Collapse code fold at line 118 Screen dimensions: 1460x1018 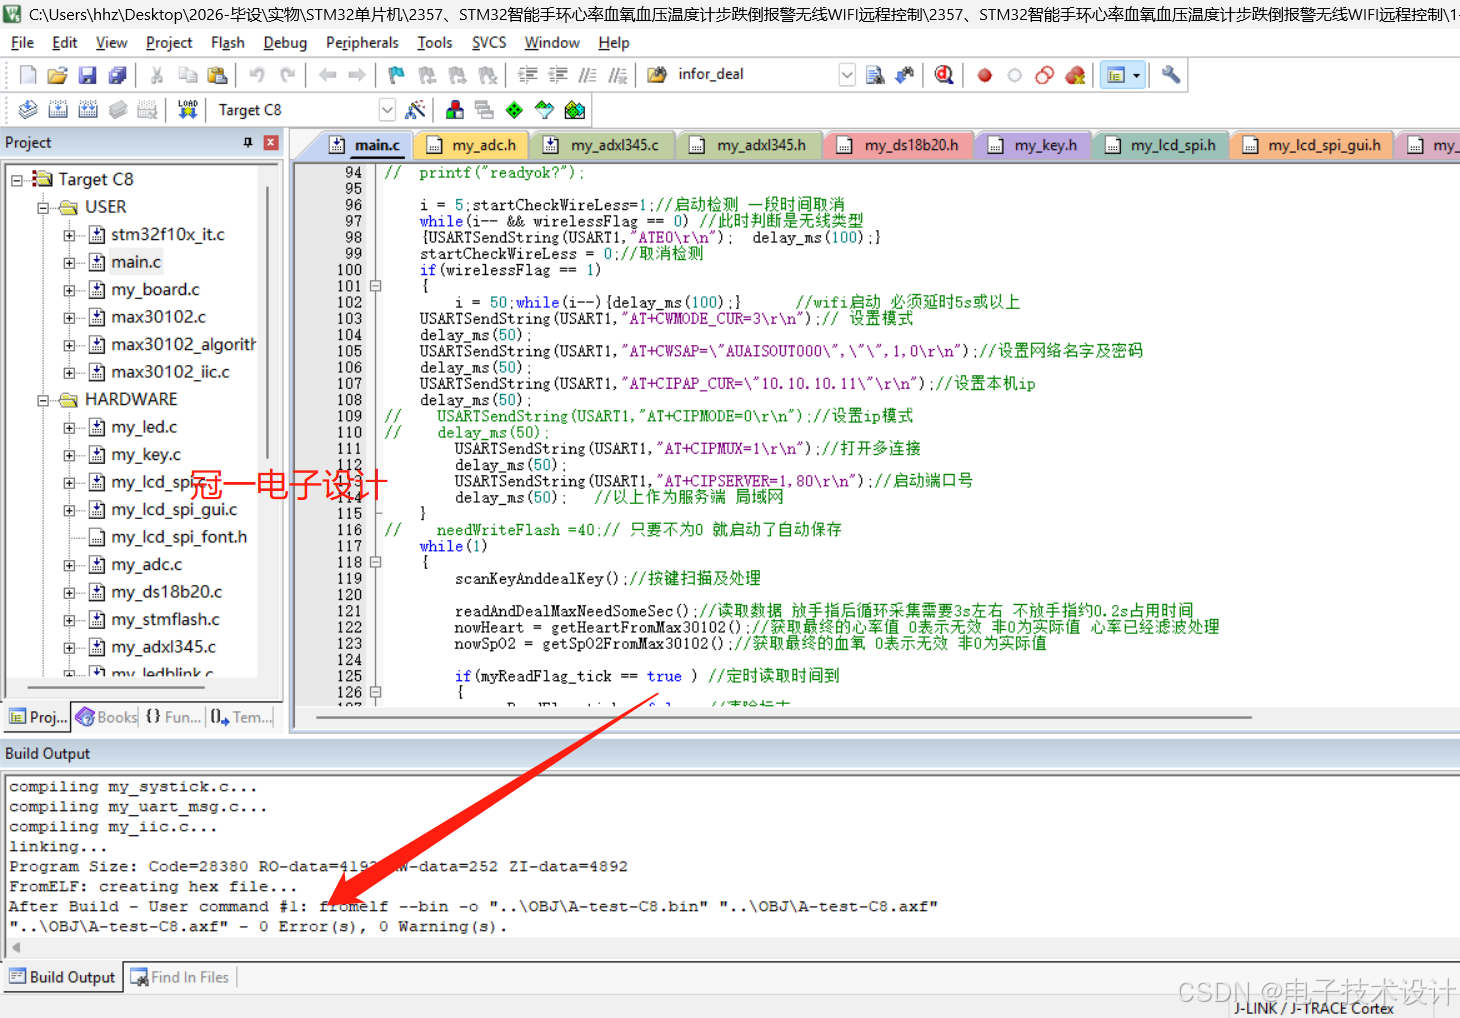[376, 562]
